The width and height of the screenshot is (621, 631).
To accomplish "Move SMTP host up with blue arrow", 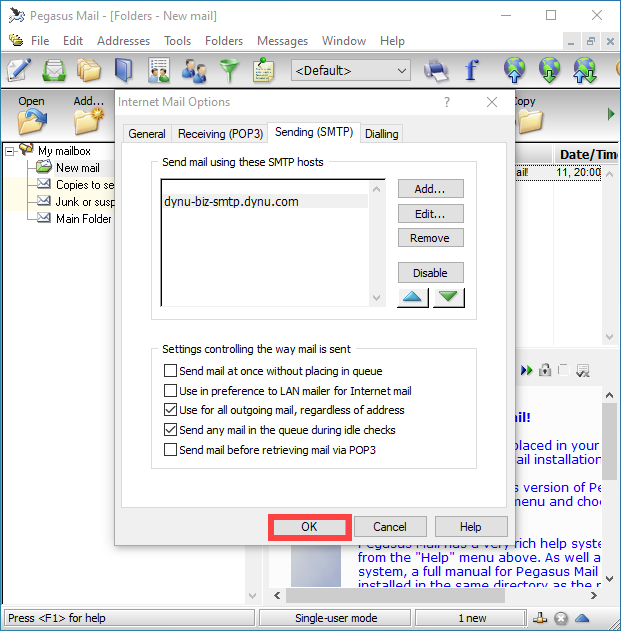I will click(413, 298).
